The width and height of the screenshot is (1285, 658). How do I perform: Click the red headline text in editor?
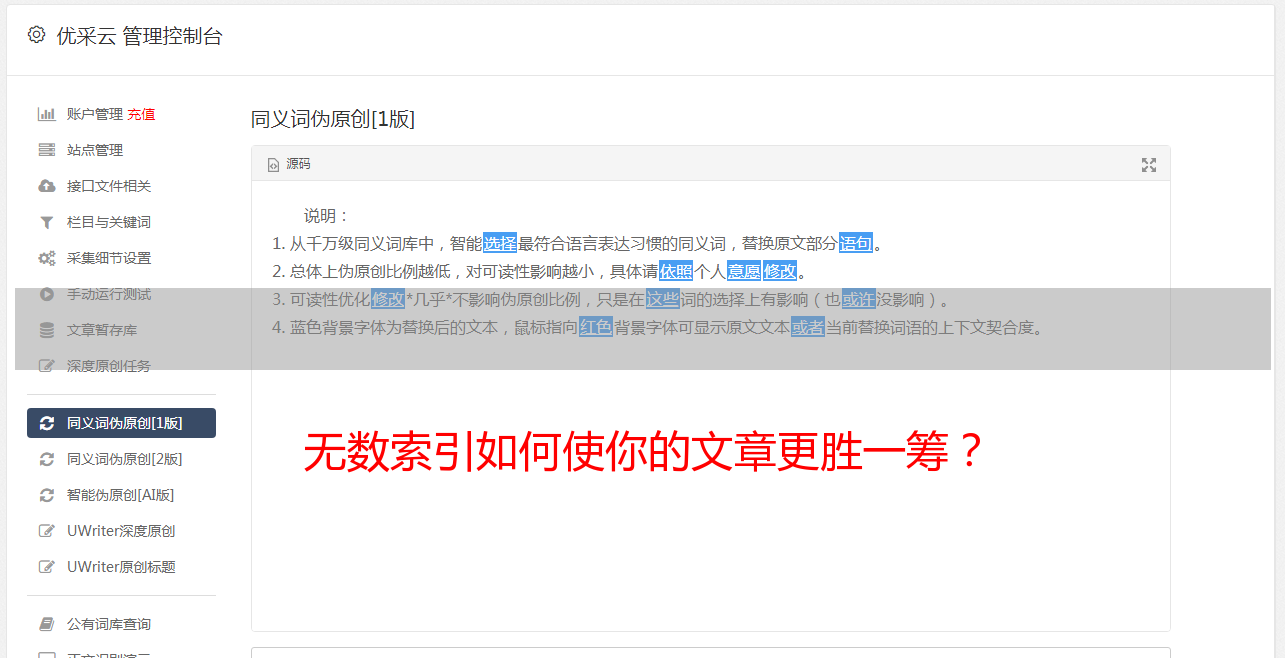click(646, 452)
